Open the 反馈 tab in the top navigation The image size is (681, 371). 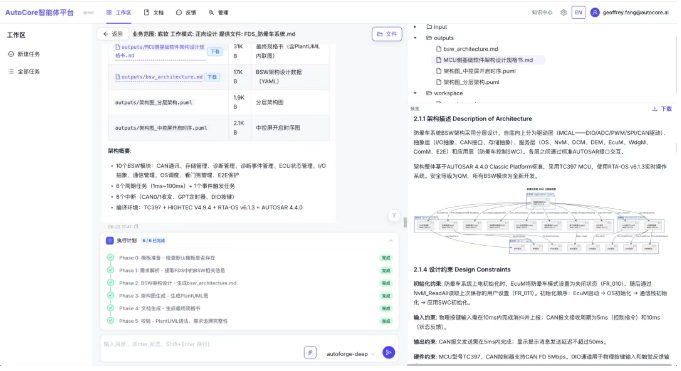click(186, 13)
